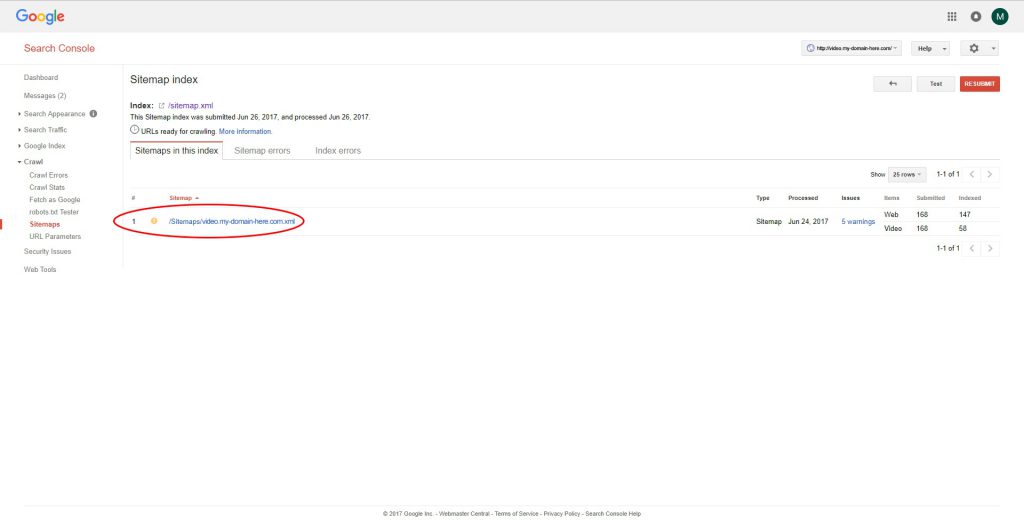This screenshot has width=1024, height=520.
Task: Click the red RESUBMIT button
Action: 980,84
